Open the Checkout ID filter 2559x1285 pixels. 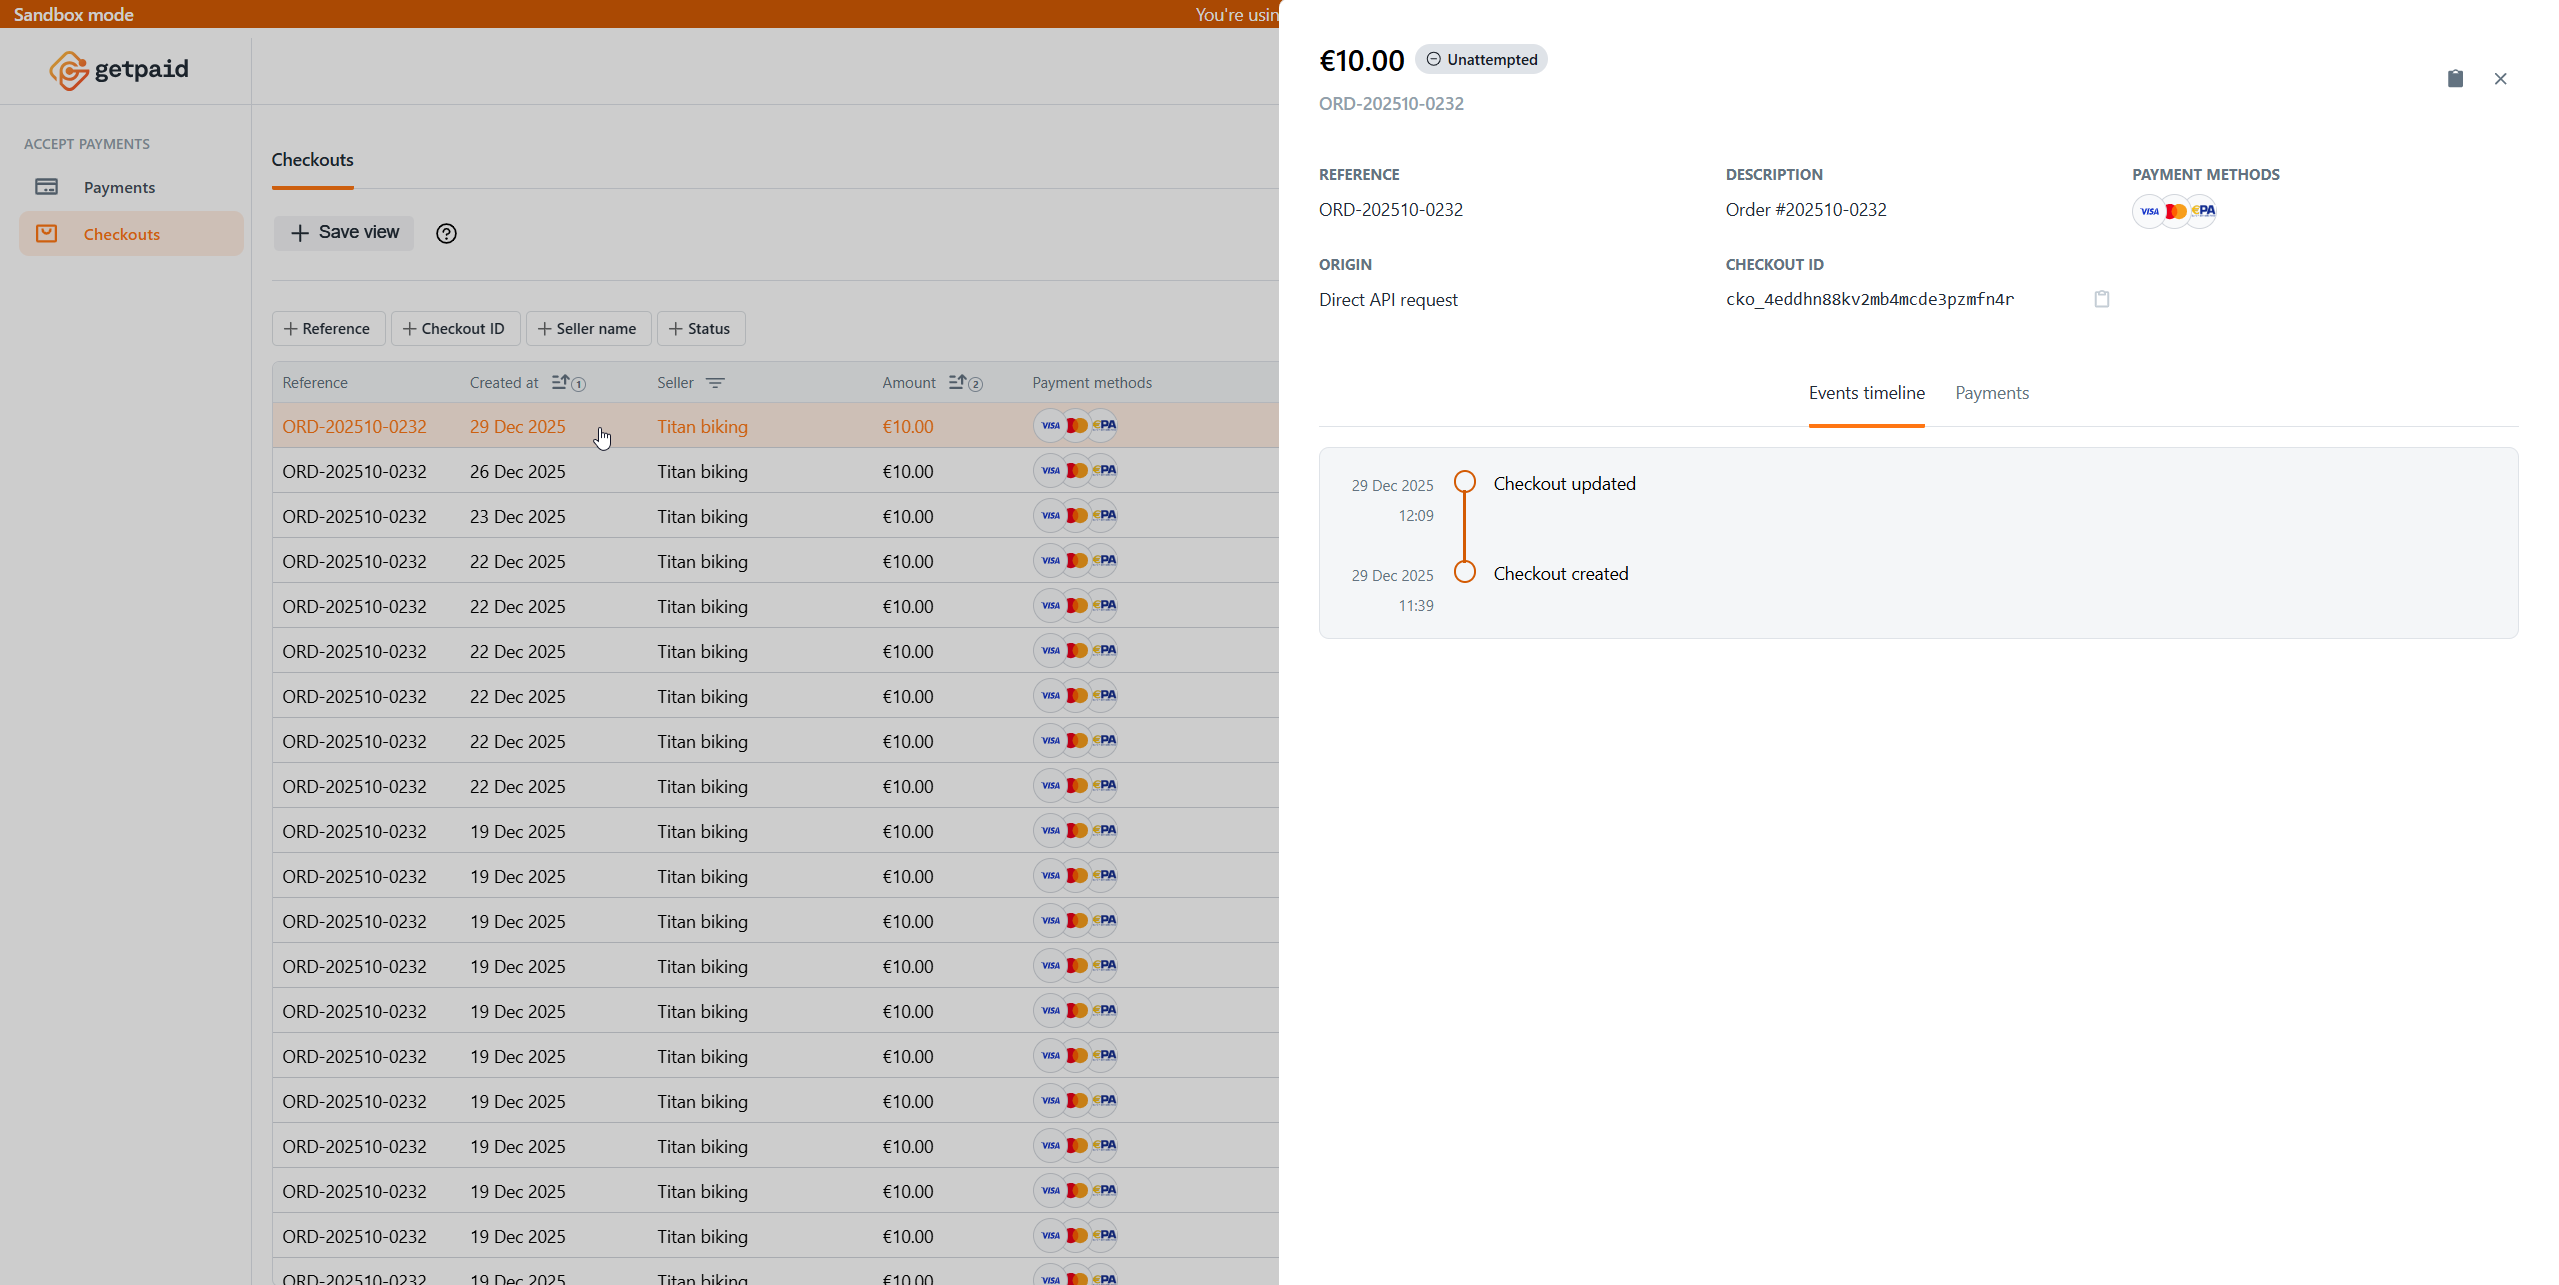(455, 328)
